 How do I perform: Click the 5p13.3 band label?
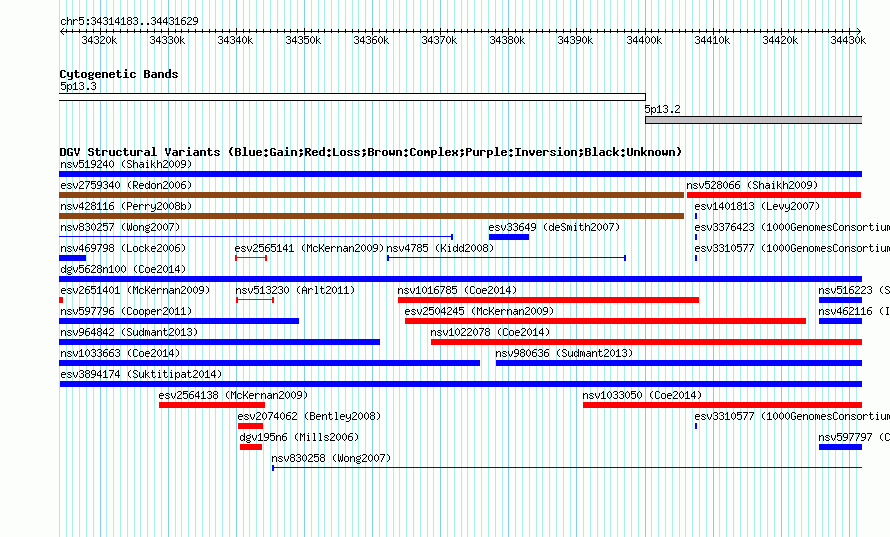pos(78,86)
